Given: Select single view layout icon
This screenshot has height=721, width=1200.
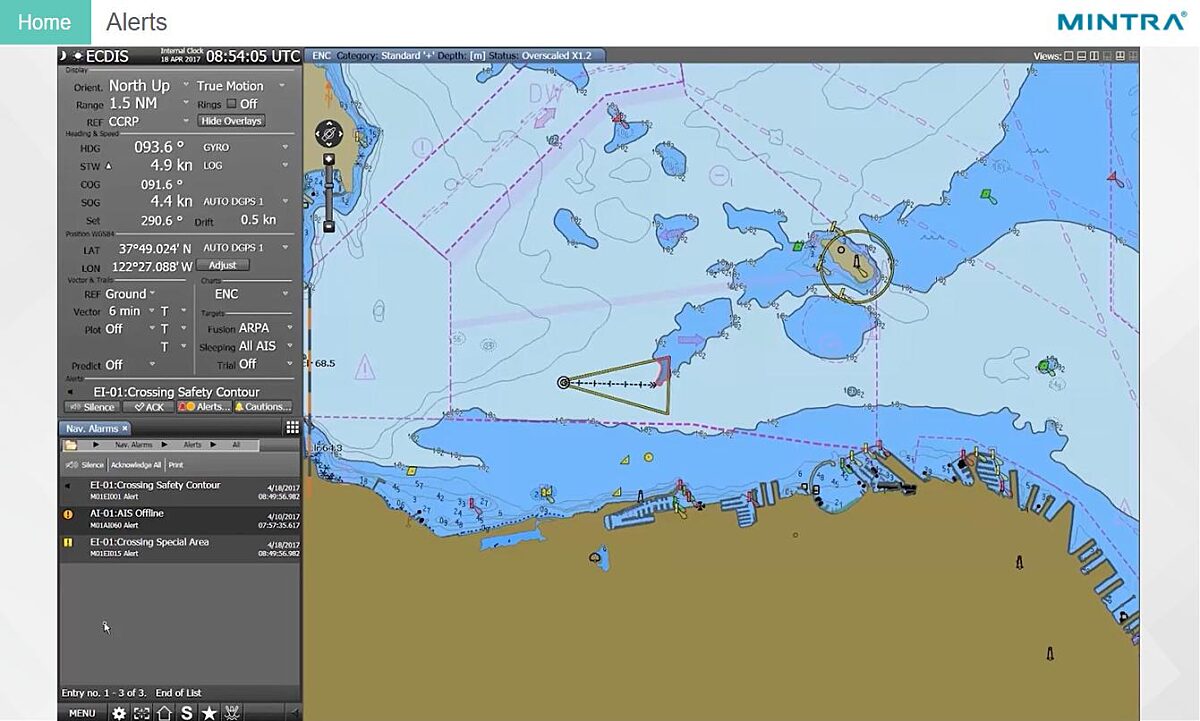Looking at the screenshot, I should tap(1069, 56).
